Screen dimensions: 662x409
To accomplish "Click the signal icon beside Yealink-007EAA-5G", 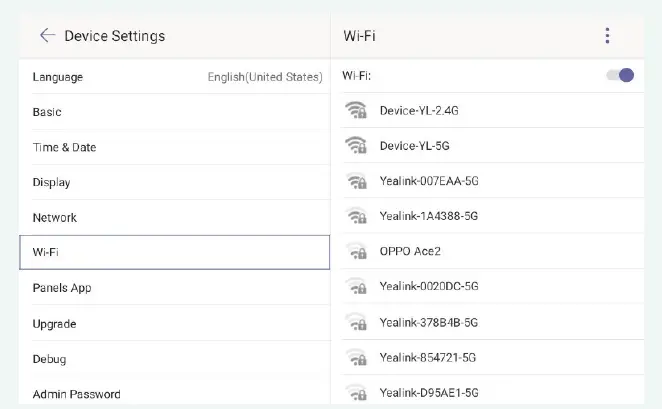I will pos(355,181).
